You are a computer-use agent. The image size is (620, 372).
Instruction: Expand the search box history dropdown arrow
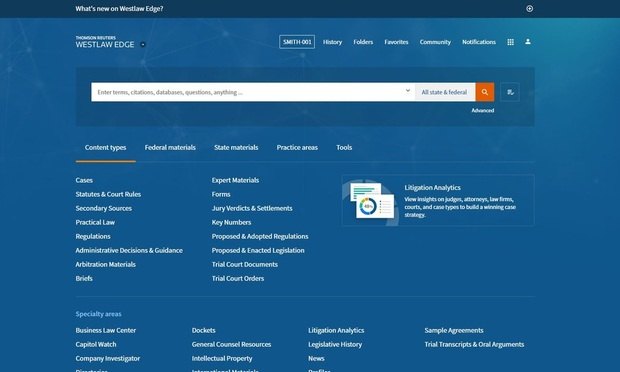(408, 91)
